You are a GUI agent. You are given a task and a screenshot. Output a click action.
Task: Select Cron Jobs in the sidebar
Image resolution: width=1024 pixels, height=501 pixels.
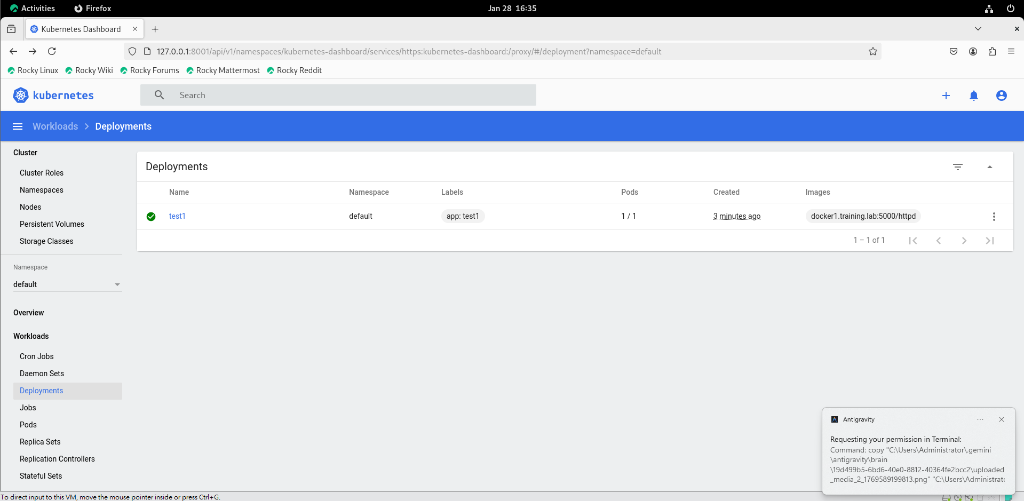click(37, 357)
